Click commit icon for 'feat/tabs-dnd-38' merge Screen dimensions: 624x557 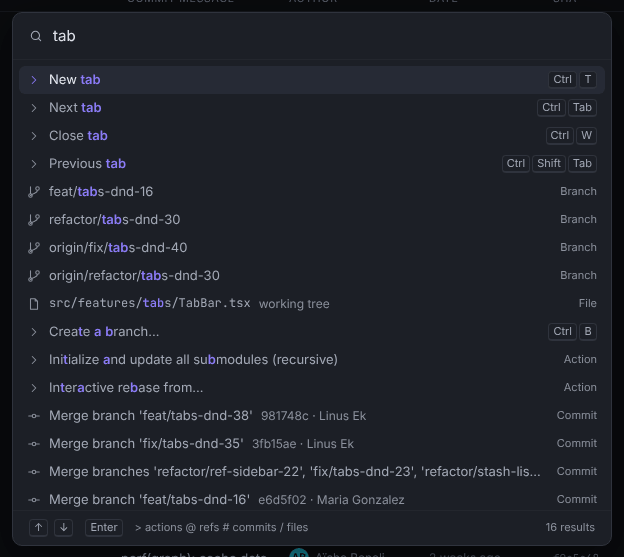click(34, 416)
